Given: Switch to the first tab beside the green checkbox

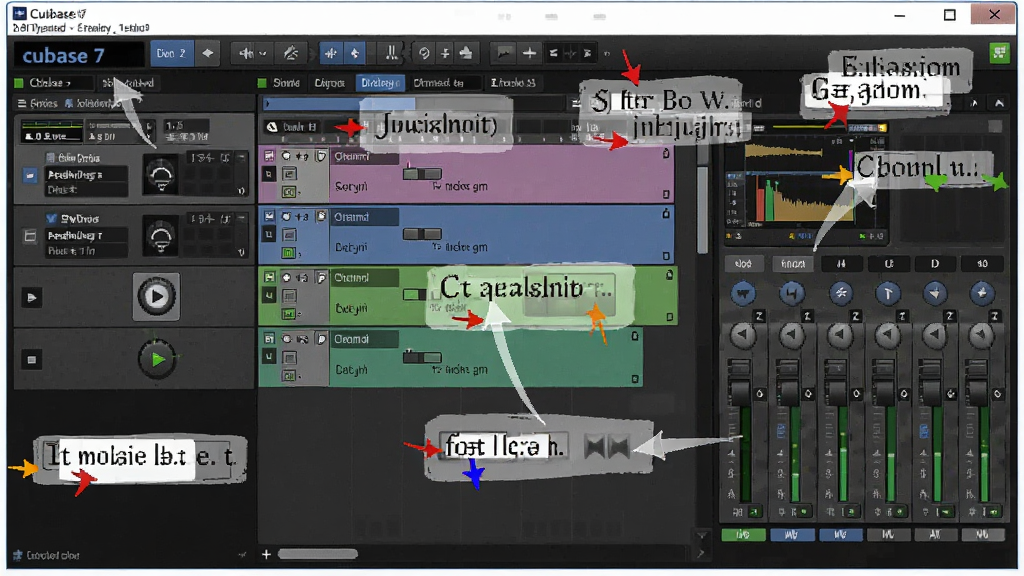Looking at the screenshot, I should point(287,83).
